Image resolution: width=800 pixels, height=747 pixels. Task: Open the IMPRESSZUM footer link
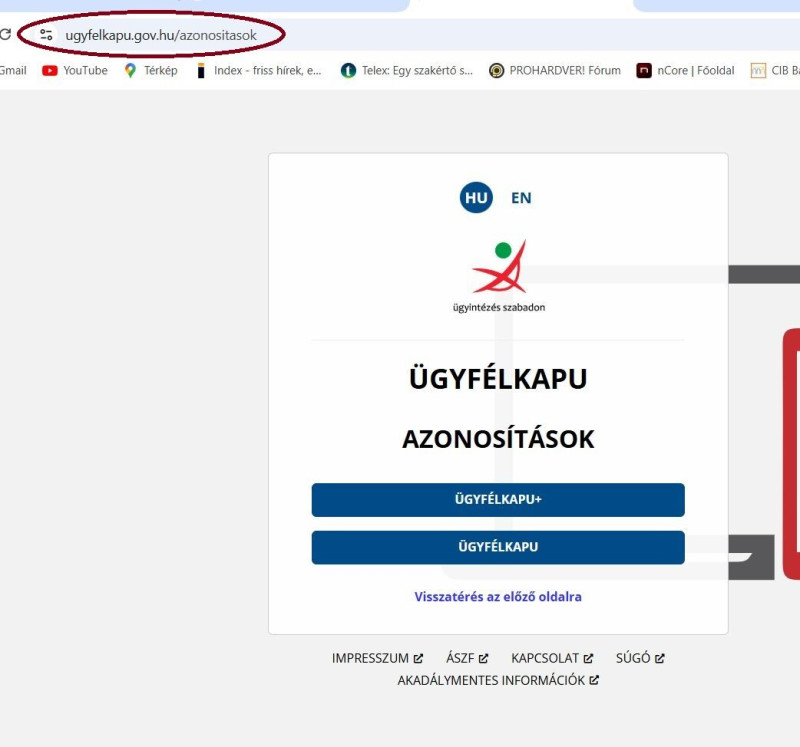(377, 658)
